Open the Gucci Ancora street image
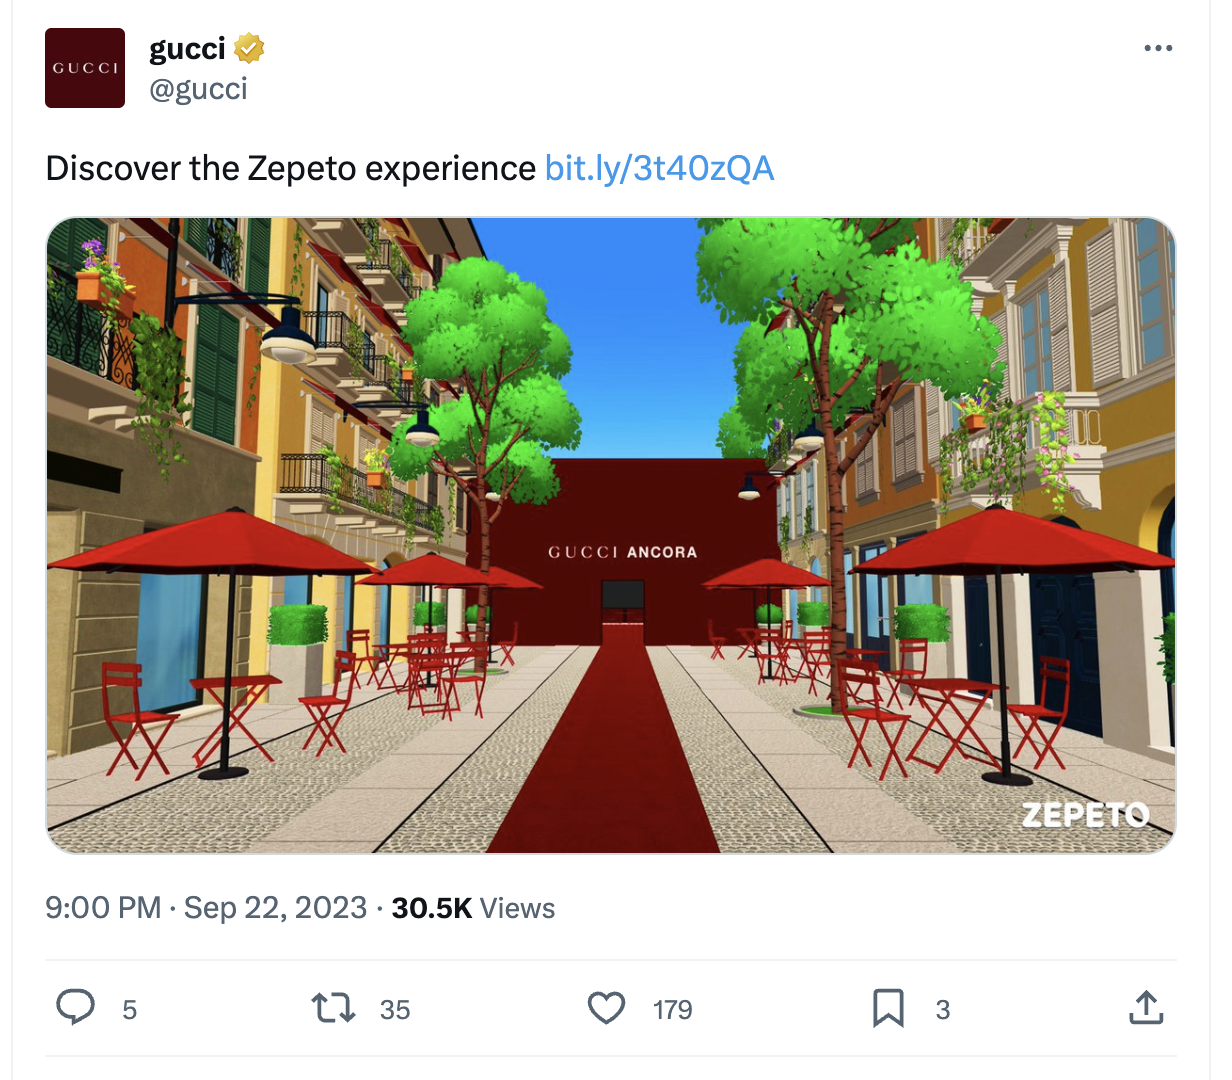The height and width of the screenshot is (1080, 1232). coord(611,535)
